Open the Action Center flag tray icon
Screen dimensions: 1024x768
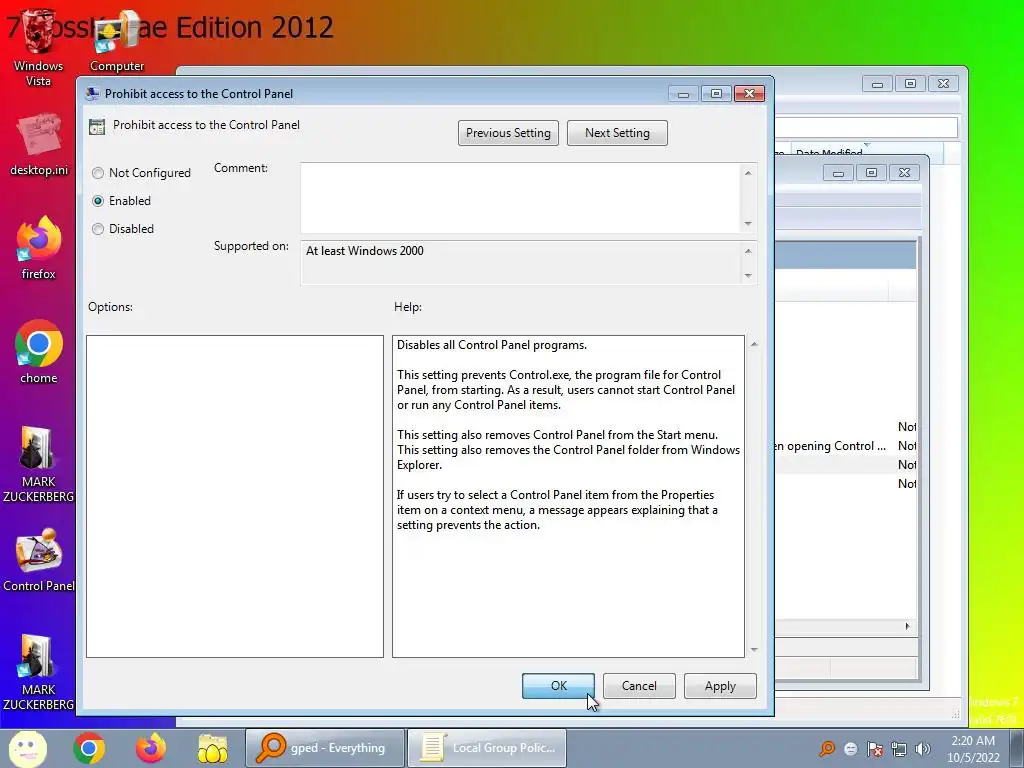click(x=875, y=749)
